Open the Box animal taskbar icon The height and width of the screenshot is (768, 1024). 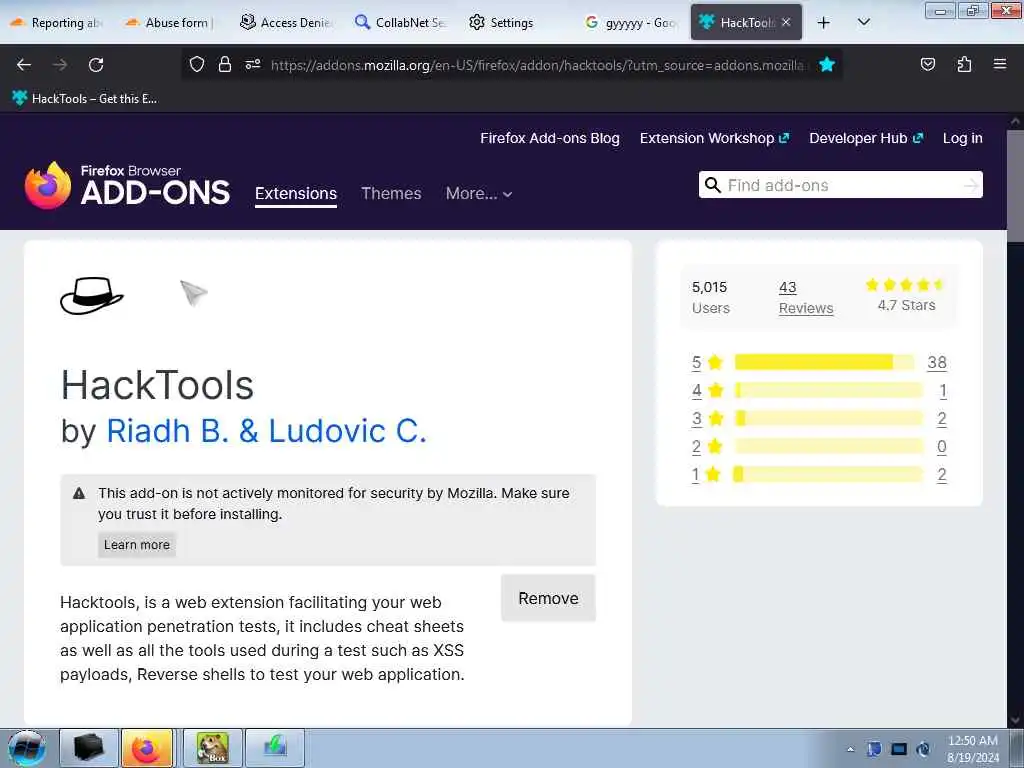[x=213, y=748]
